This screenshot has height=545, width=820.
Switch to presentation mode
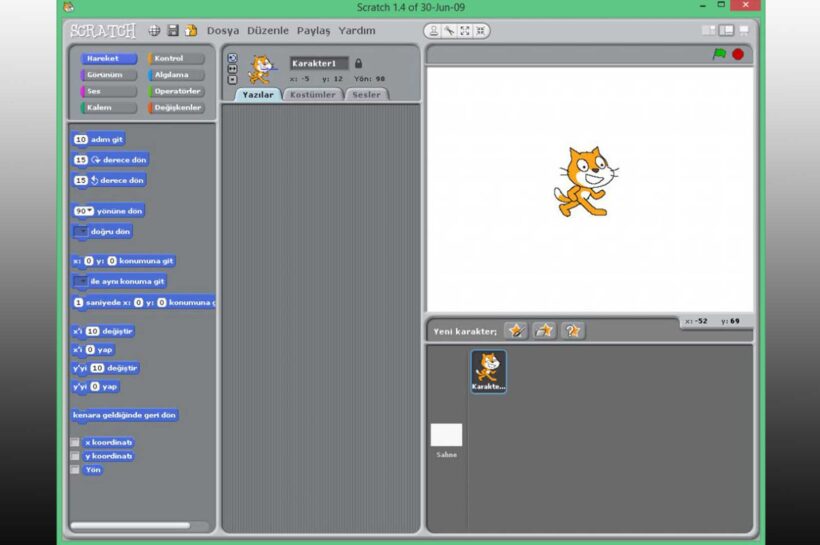(x=744, y=30)
